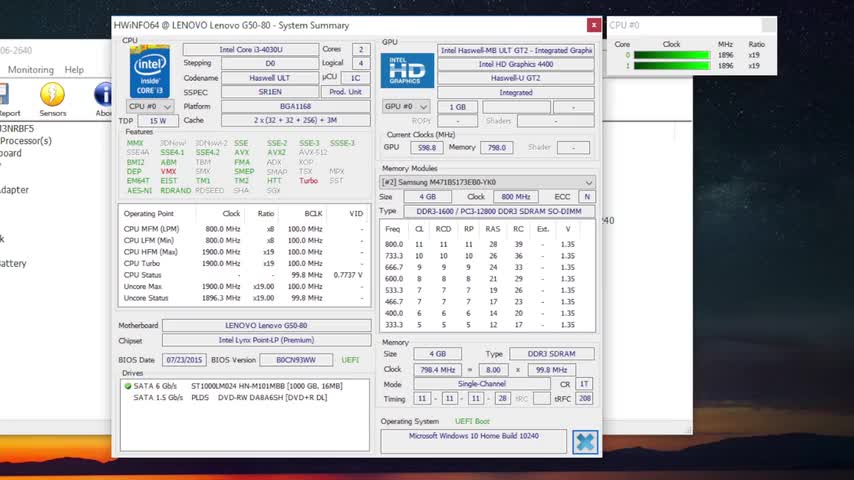This screenshot has width=854, height=480.
Task: Click the ECC N indicator
Action: coord(587,197)
